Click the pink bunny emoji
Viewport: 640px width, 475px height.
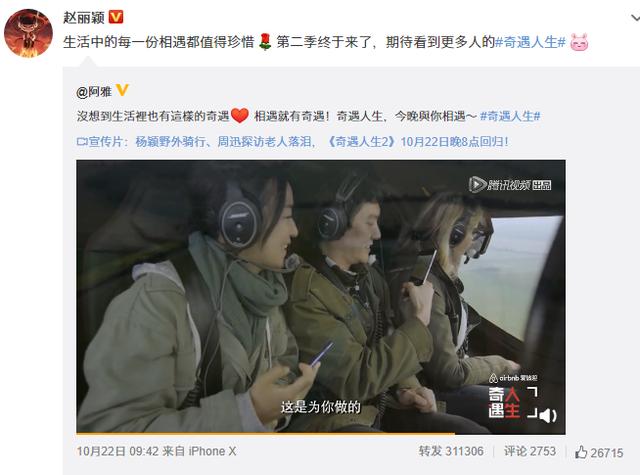(579, 42)
